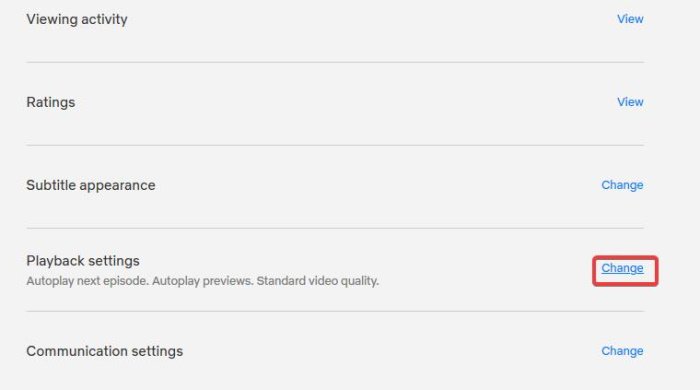Click the red-outlined Change link

point(622,268)
